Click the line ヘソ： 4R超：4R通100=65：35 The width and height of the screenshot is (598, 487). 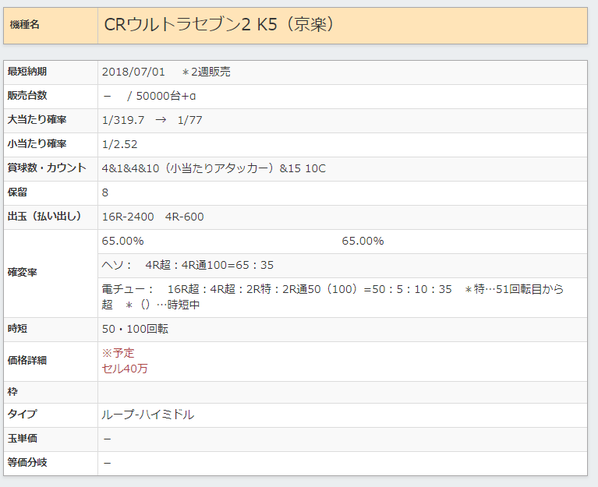coord(187,265)
